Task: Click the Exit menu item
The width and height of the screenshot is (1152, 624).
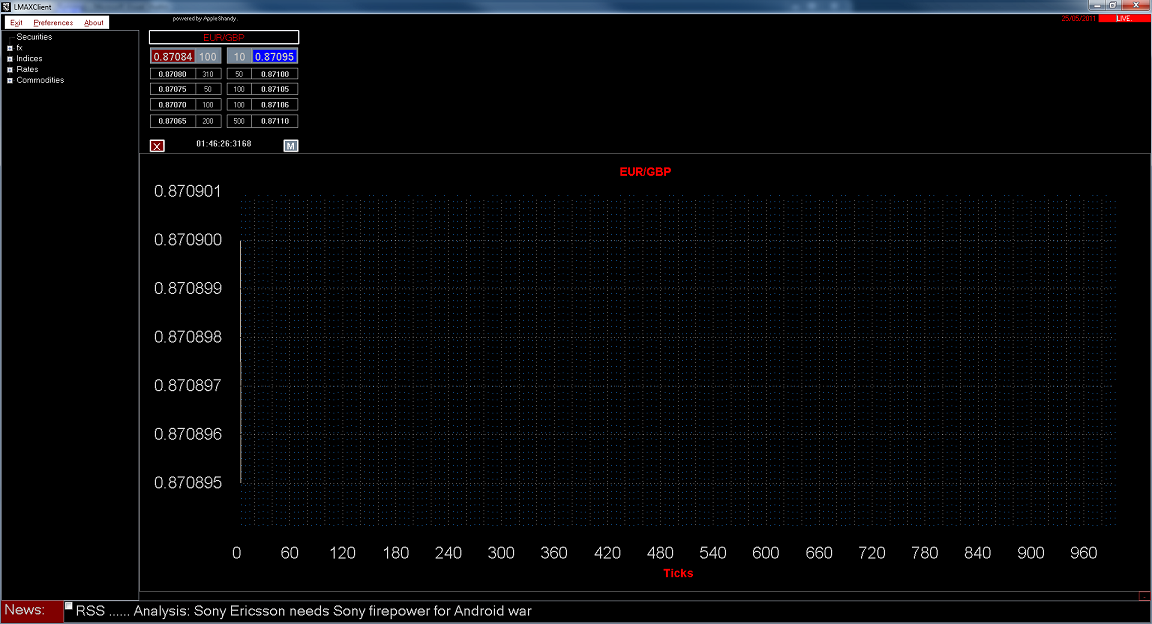Action: 16,22
